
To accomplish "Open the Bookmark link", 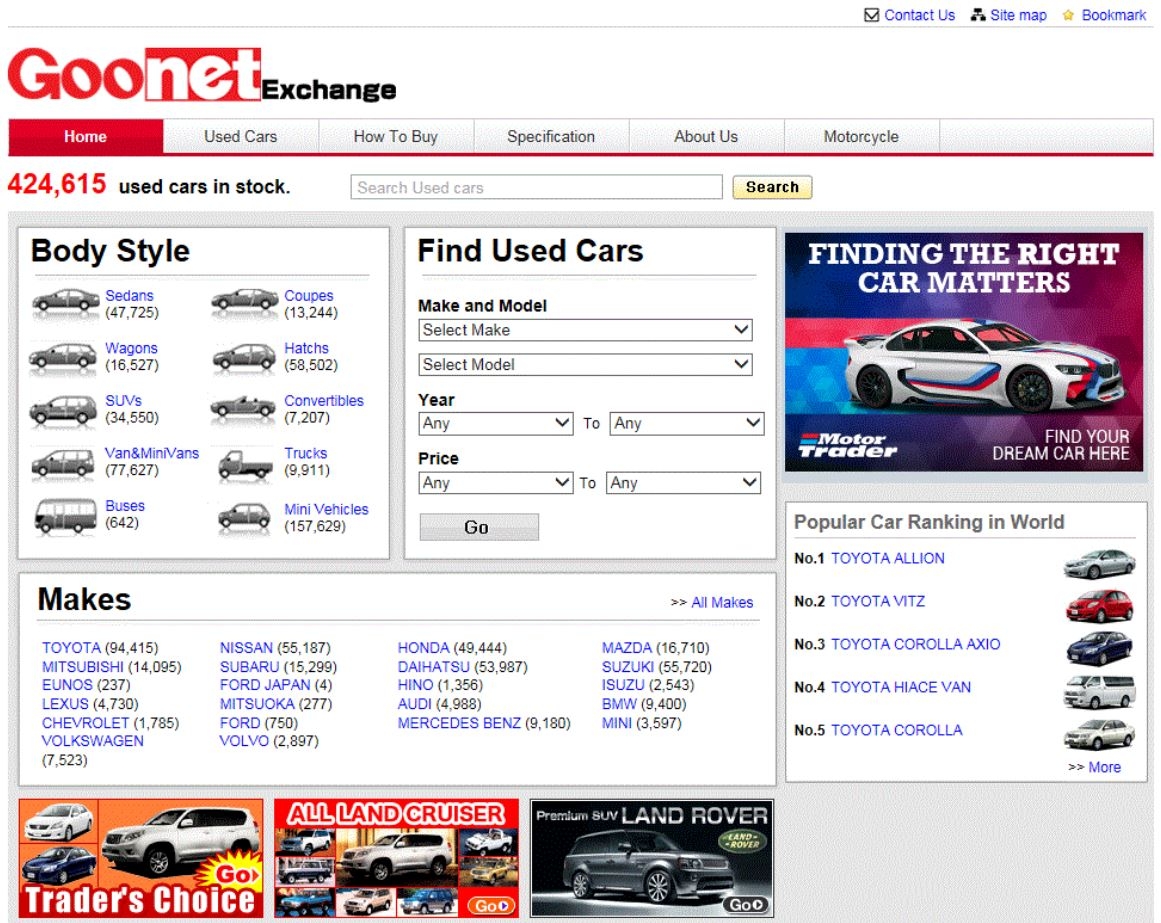I will [x=1114, y=15].
